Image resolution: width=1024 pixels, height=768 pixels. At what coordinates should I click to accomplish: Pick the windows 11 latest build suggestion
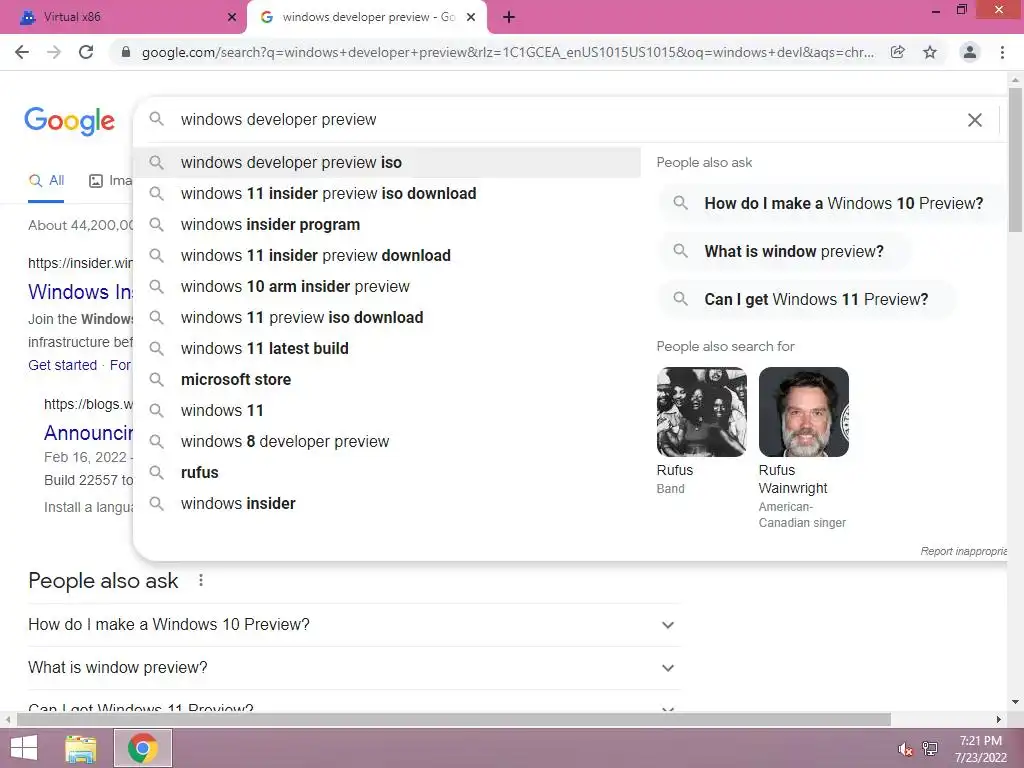(x=387, y=348)
